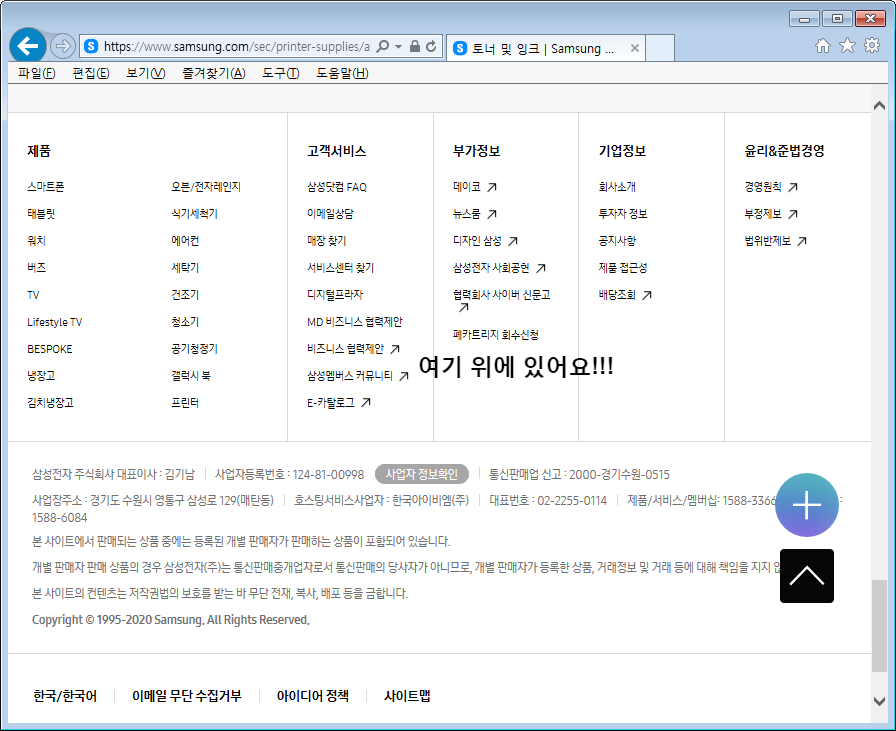Click the Home icon in browser toolbar

pos(823,46)
